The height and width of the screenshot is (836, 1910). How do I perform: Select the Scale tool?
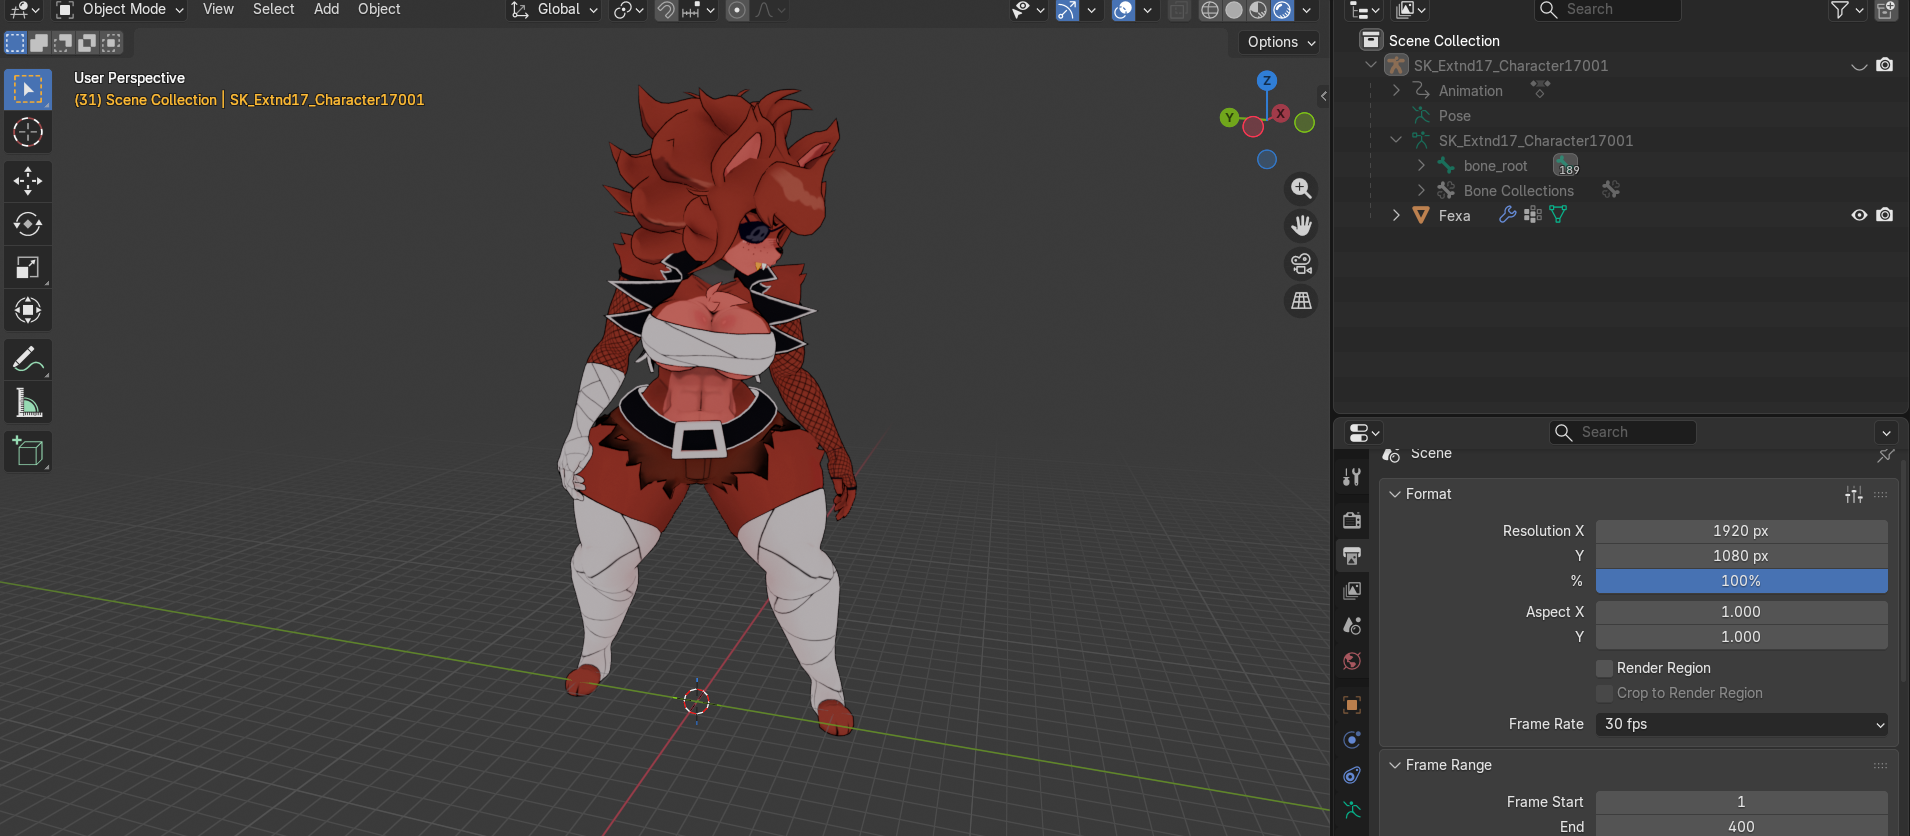(x=28, y=267)
